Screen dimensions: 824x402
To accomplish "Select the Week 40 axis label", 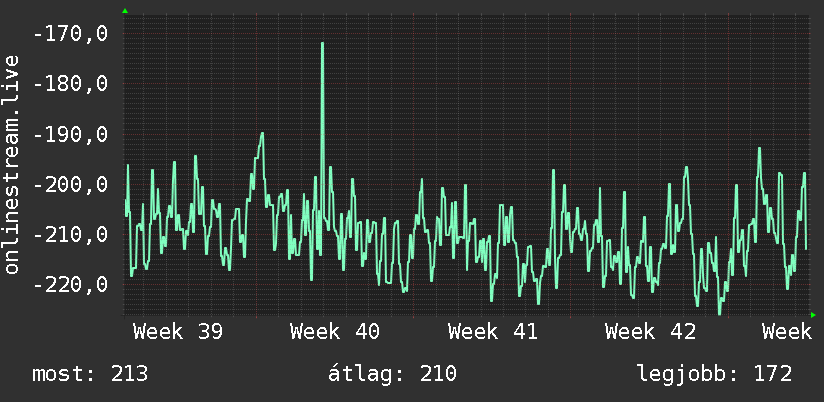I will 335,332.
